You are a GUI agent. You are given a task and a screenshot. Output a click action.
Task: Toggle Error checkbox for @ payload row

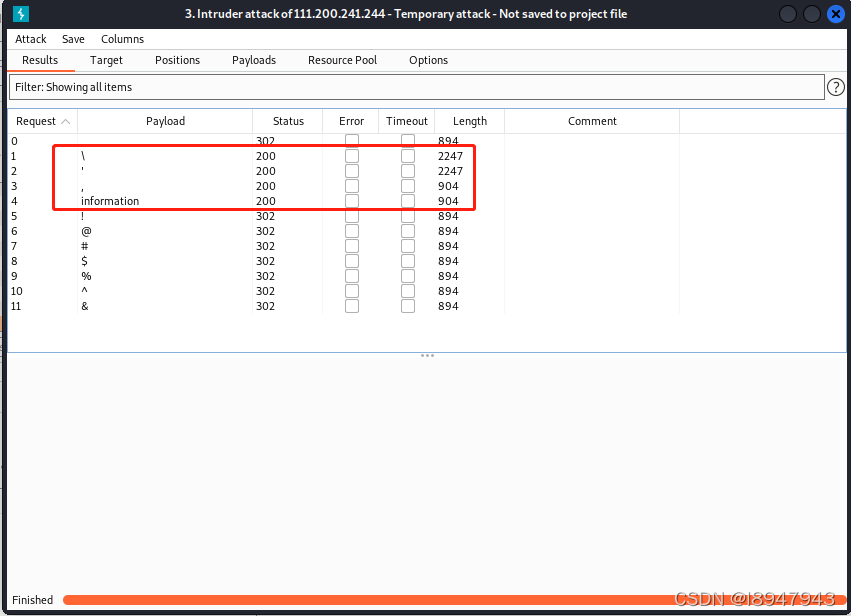point(352,231)
